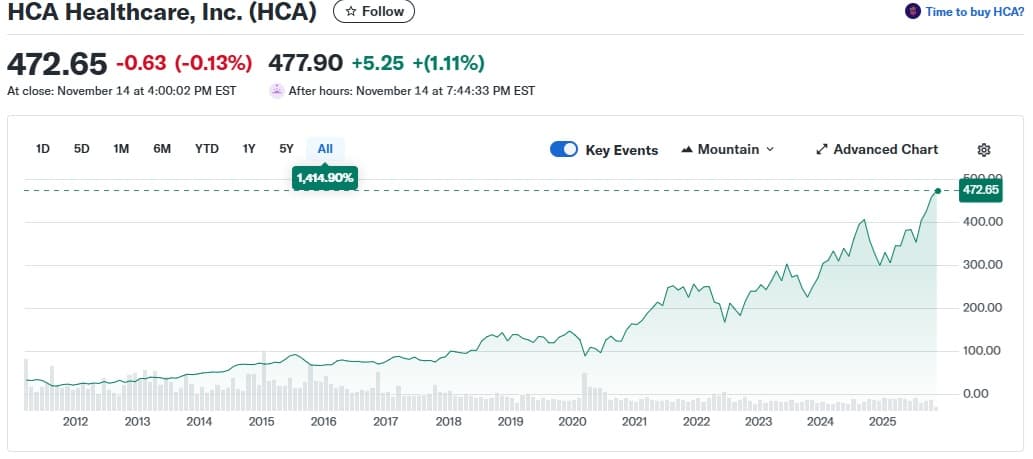Click the 2021 label on the time axis
The image size is (1033, 459).
tap(634, 421)
